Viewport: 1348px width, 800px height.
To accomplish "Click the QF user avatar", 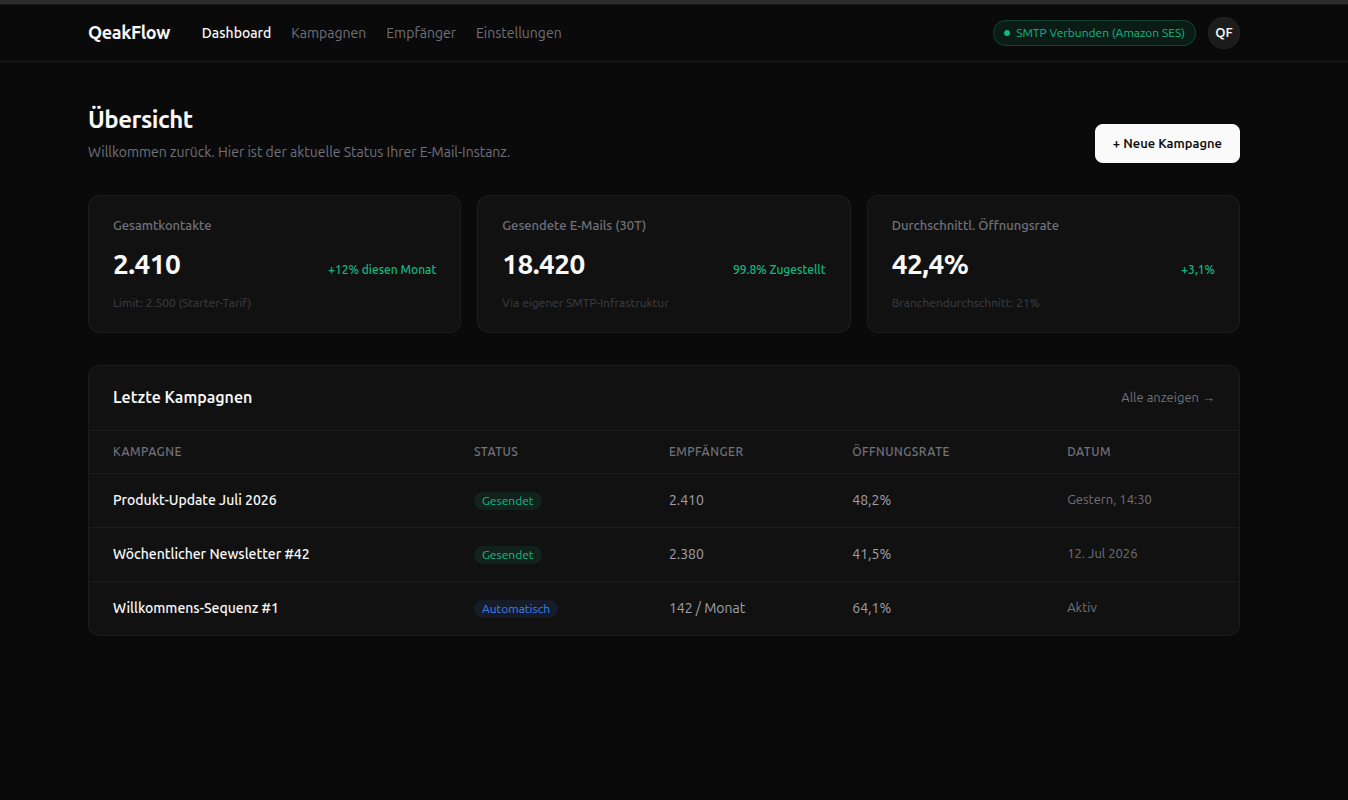I will [x=1224, y=33].
